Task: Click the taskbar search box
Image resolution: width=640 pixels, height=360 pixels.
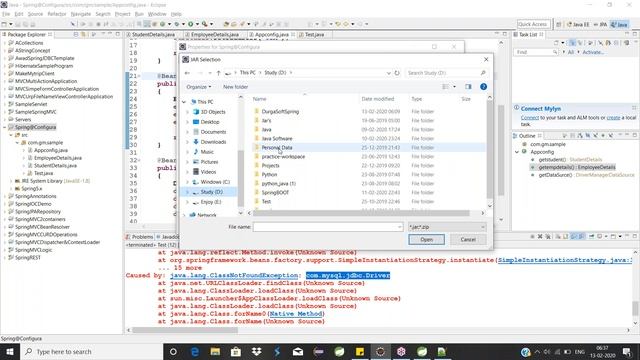Action: pyautogui.click(x=91, y=351)
